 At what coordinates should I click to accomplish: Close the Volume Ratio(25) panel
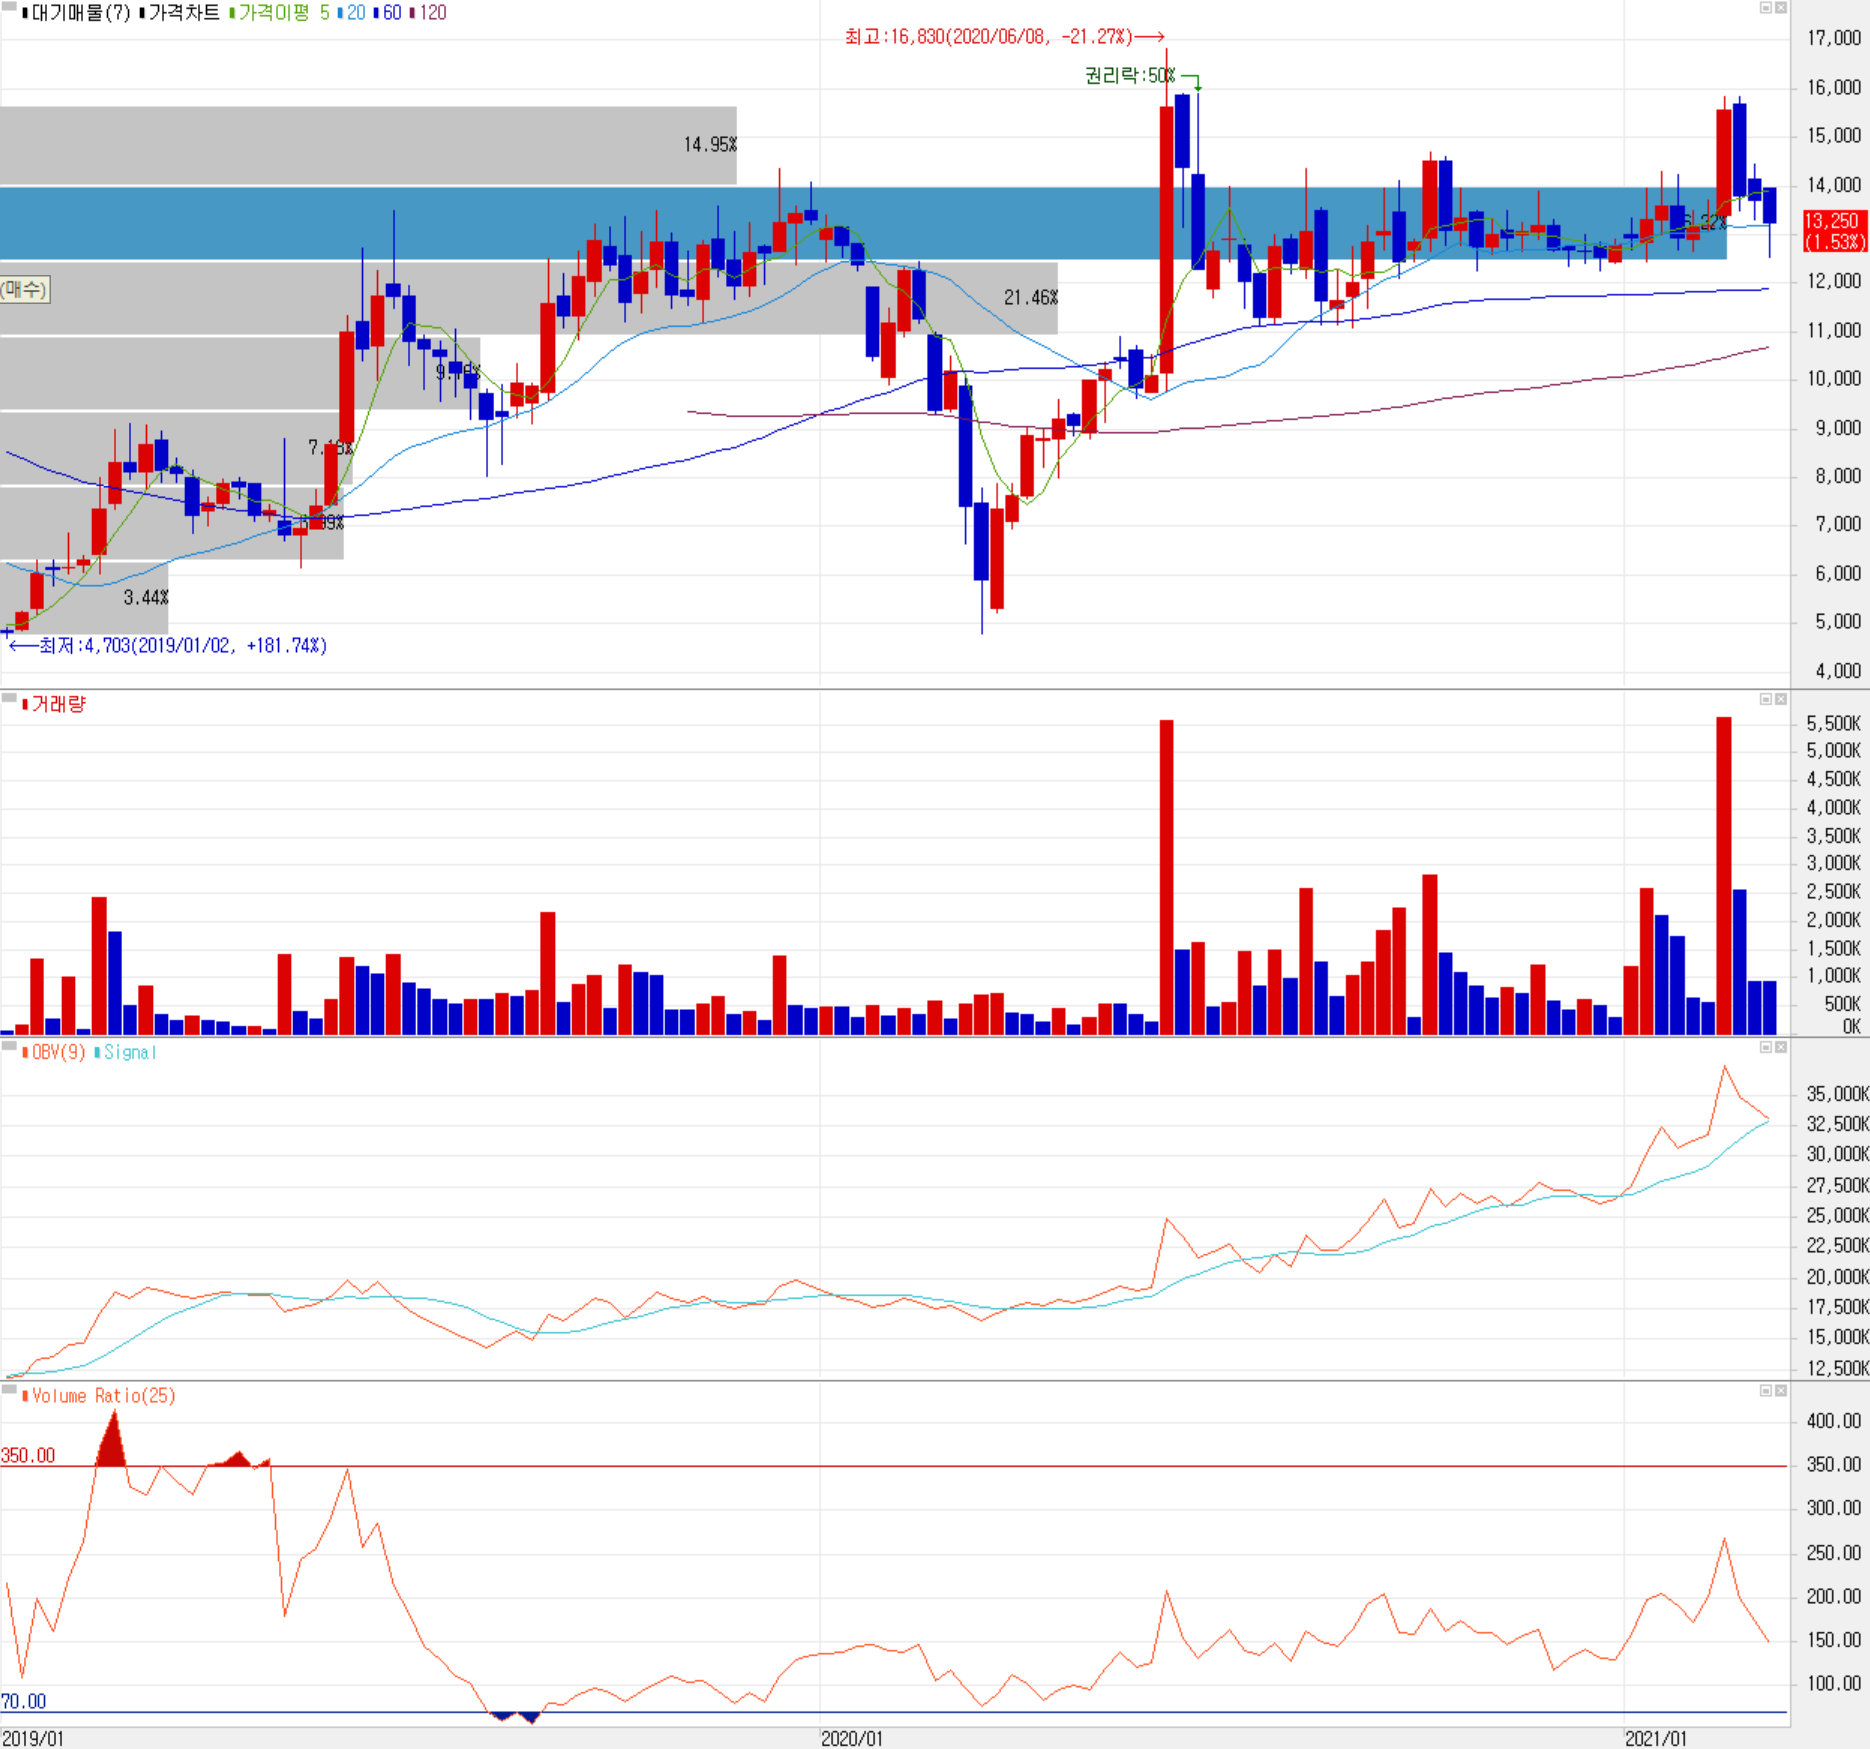tap(1781, 1391)
